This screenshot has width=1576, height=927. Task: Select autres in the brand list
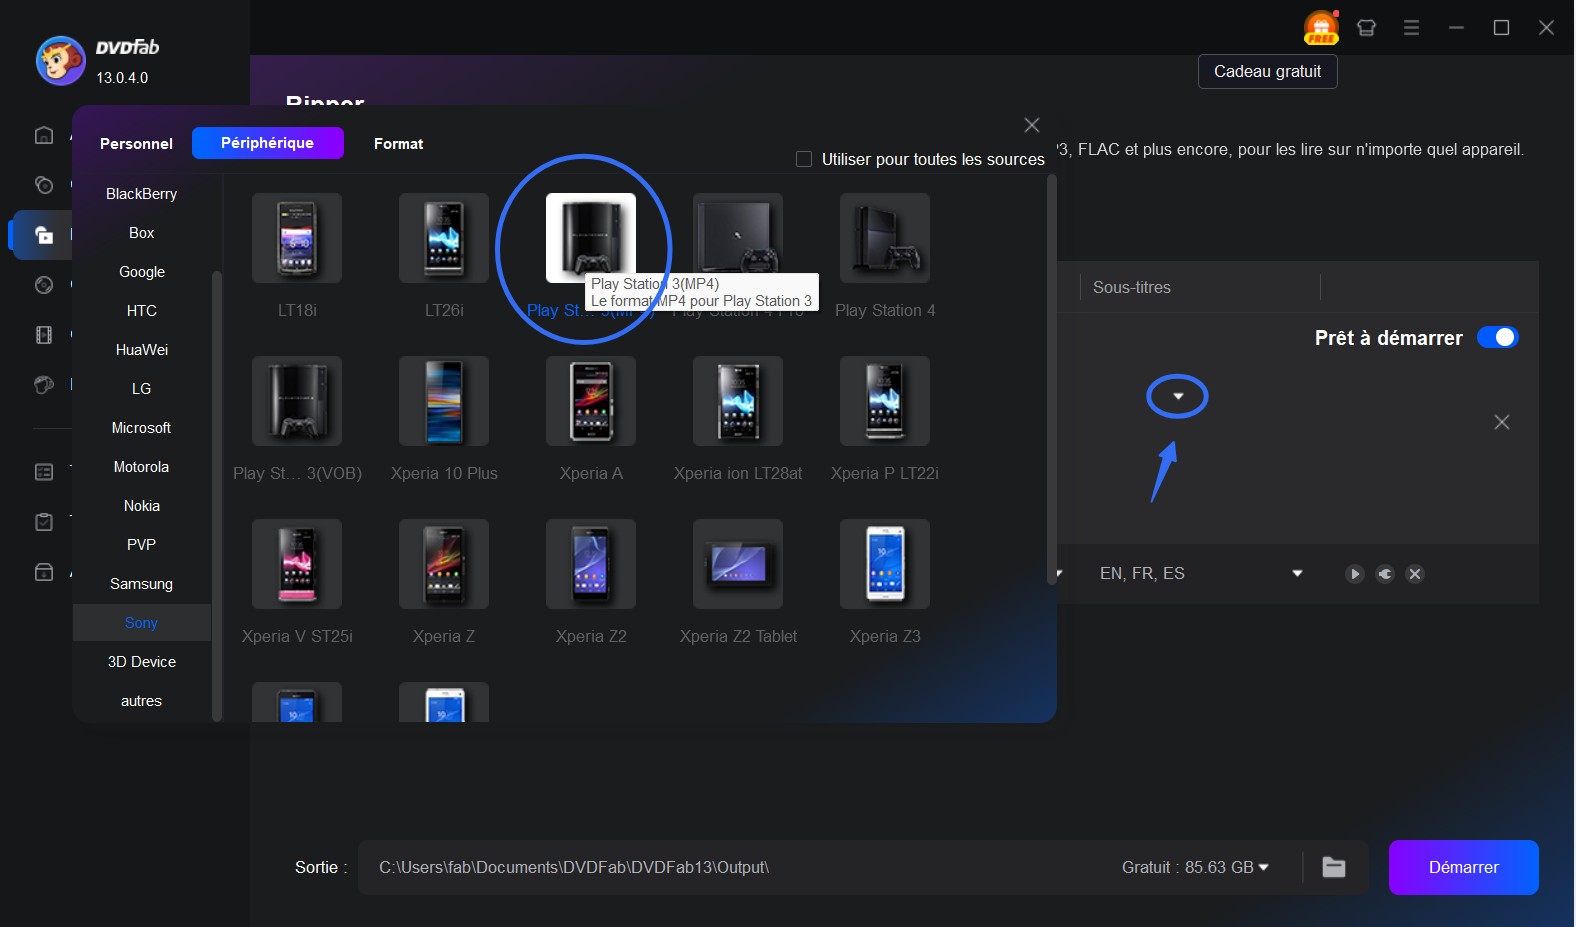coord(141,701)
